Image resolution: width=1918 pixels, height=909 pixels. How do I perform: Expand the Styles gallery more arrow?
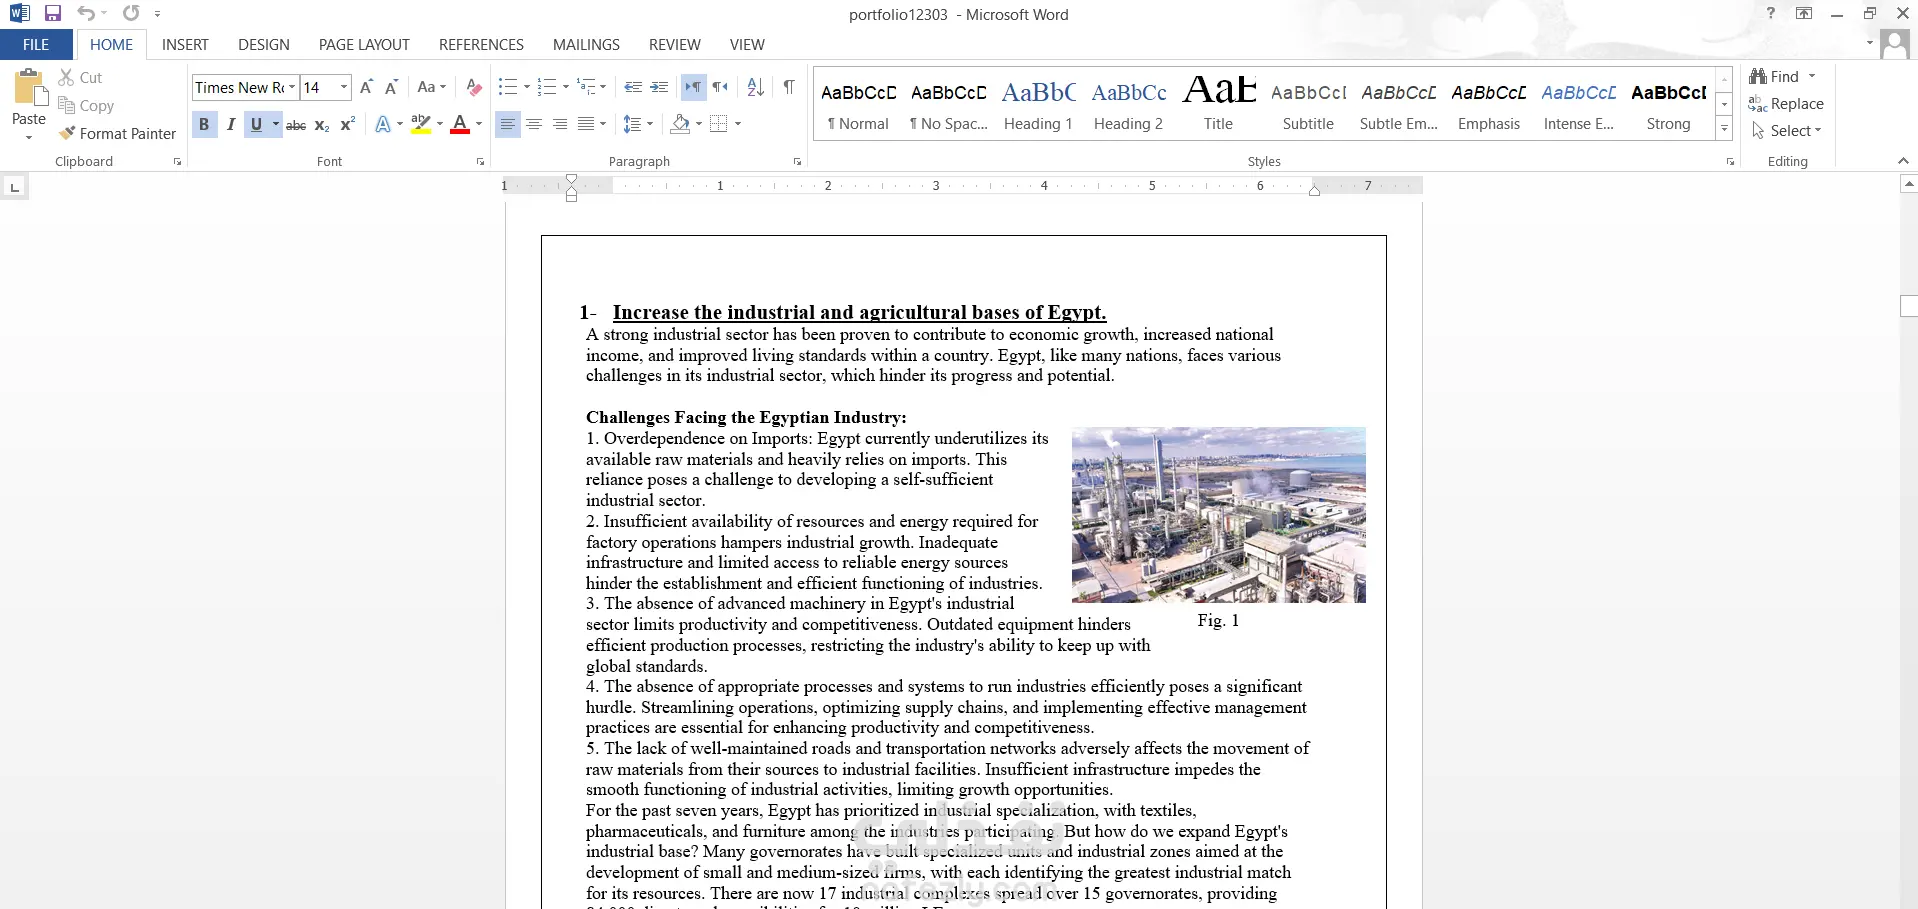[x=1724, y=128]
